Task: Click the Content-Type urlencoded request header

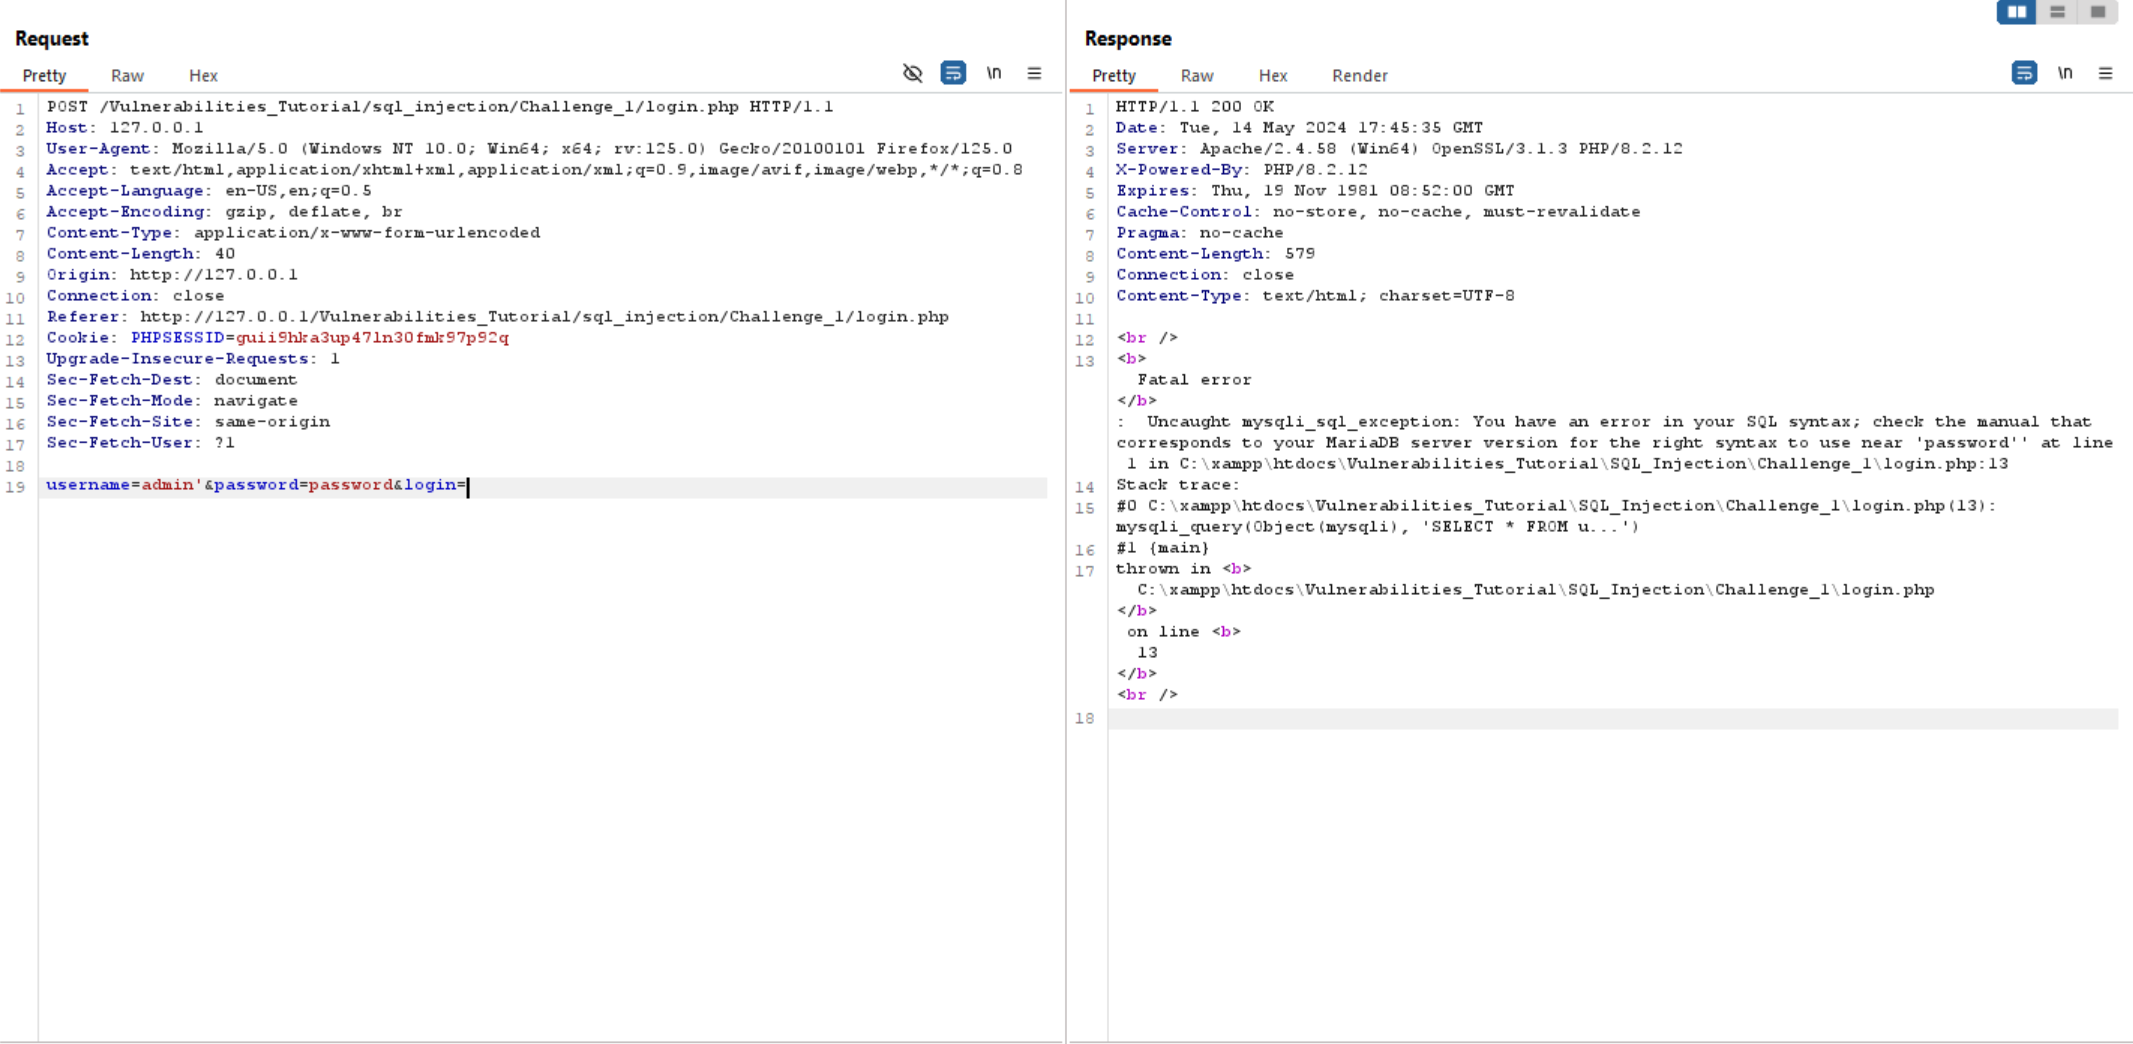Action: pyautogui.click(x=293, y=233)
